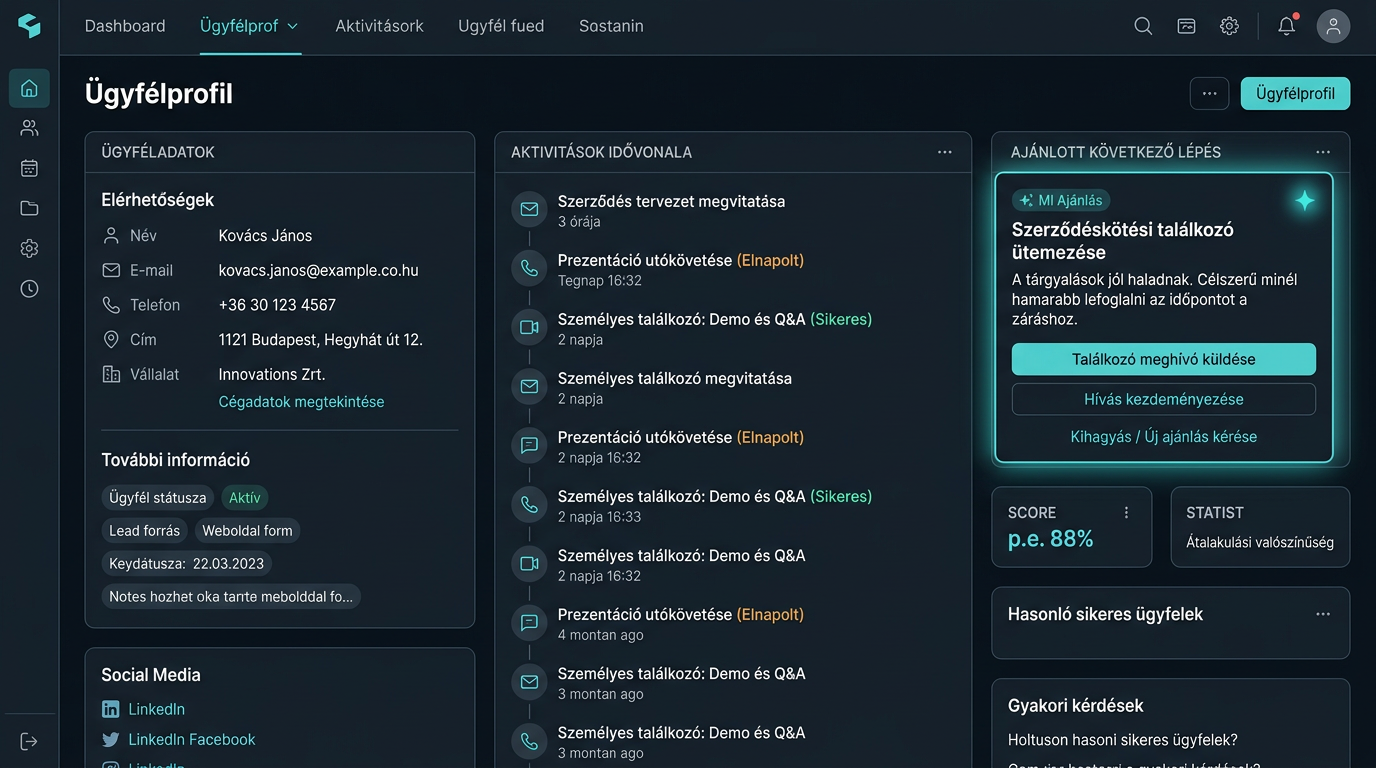Image resolution: width=1376 pixels, height=768 pixels.
Task: Click chat icon of Prezentáció utókövetése 2 napja 16:32
Action: [x=529, y=446]
